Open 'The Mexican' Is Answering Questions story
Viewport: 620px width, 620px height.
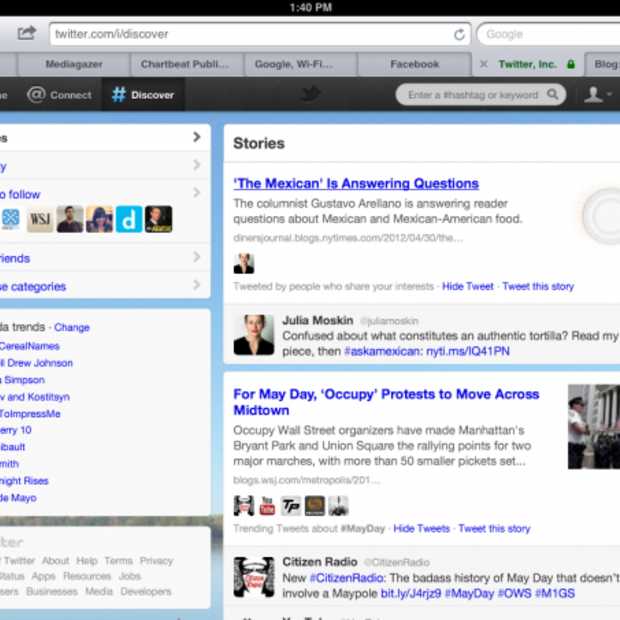point(356,183)
